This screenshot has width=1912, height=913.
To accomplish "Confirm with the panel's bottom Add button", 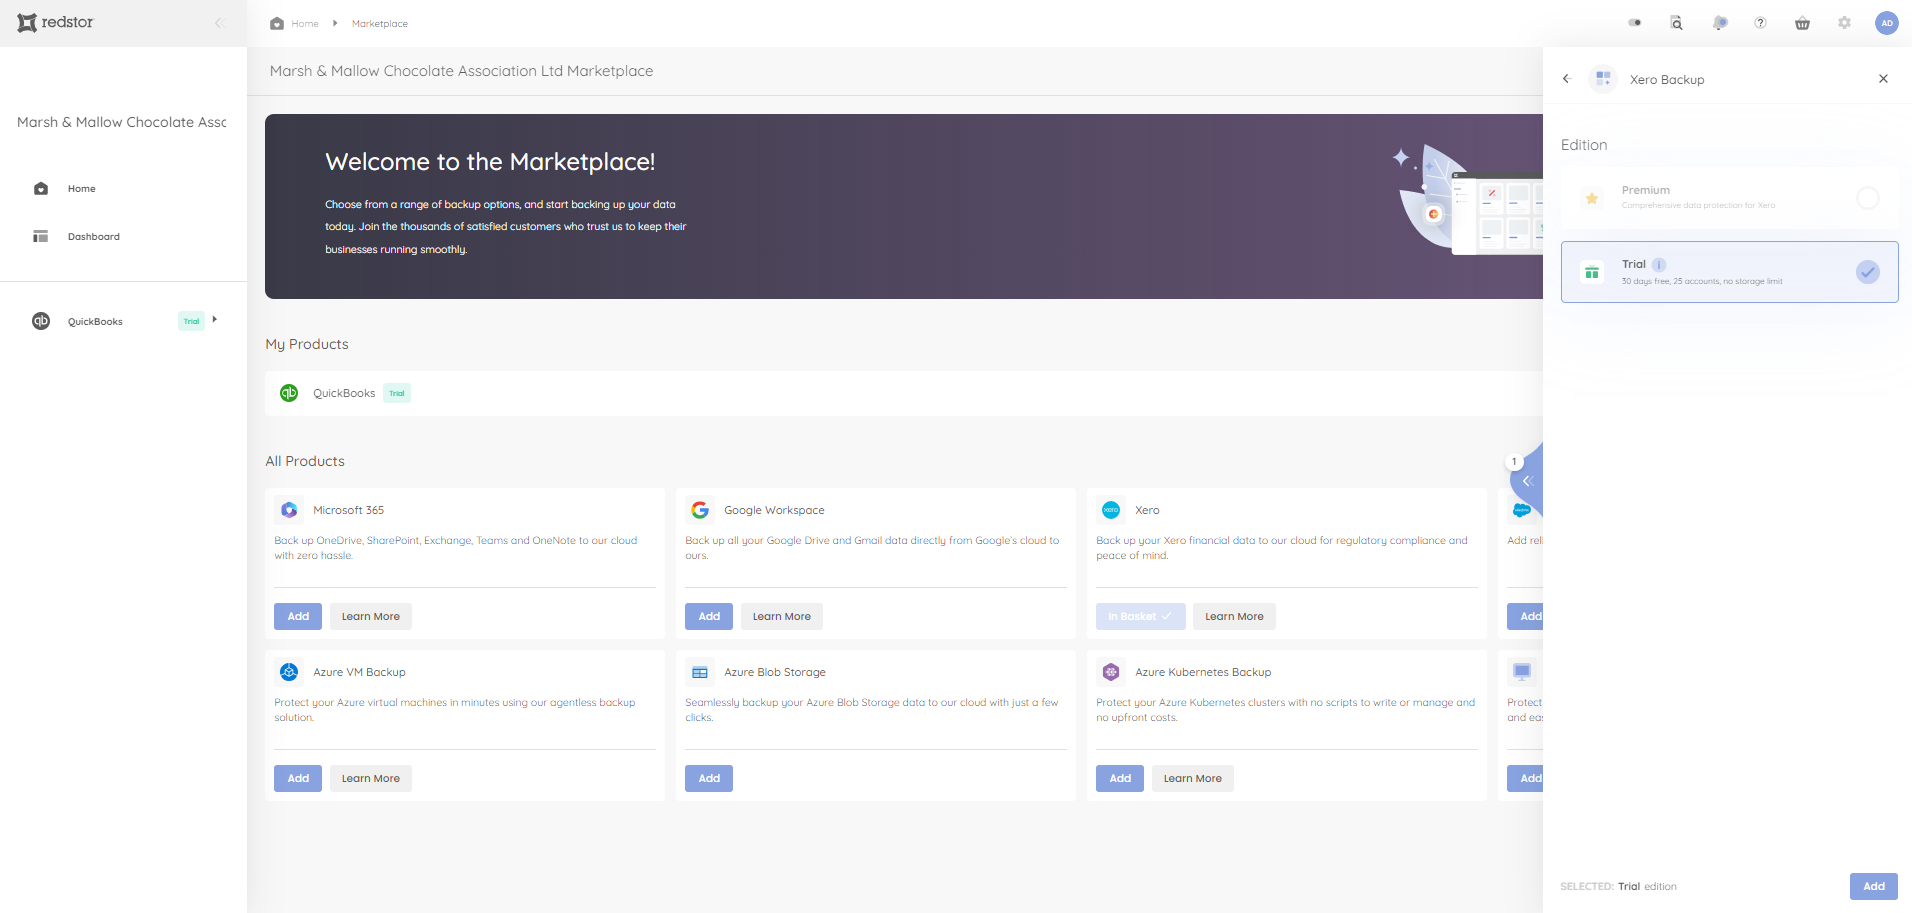I will (x=1873, y=886).
